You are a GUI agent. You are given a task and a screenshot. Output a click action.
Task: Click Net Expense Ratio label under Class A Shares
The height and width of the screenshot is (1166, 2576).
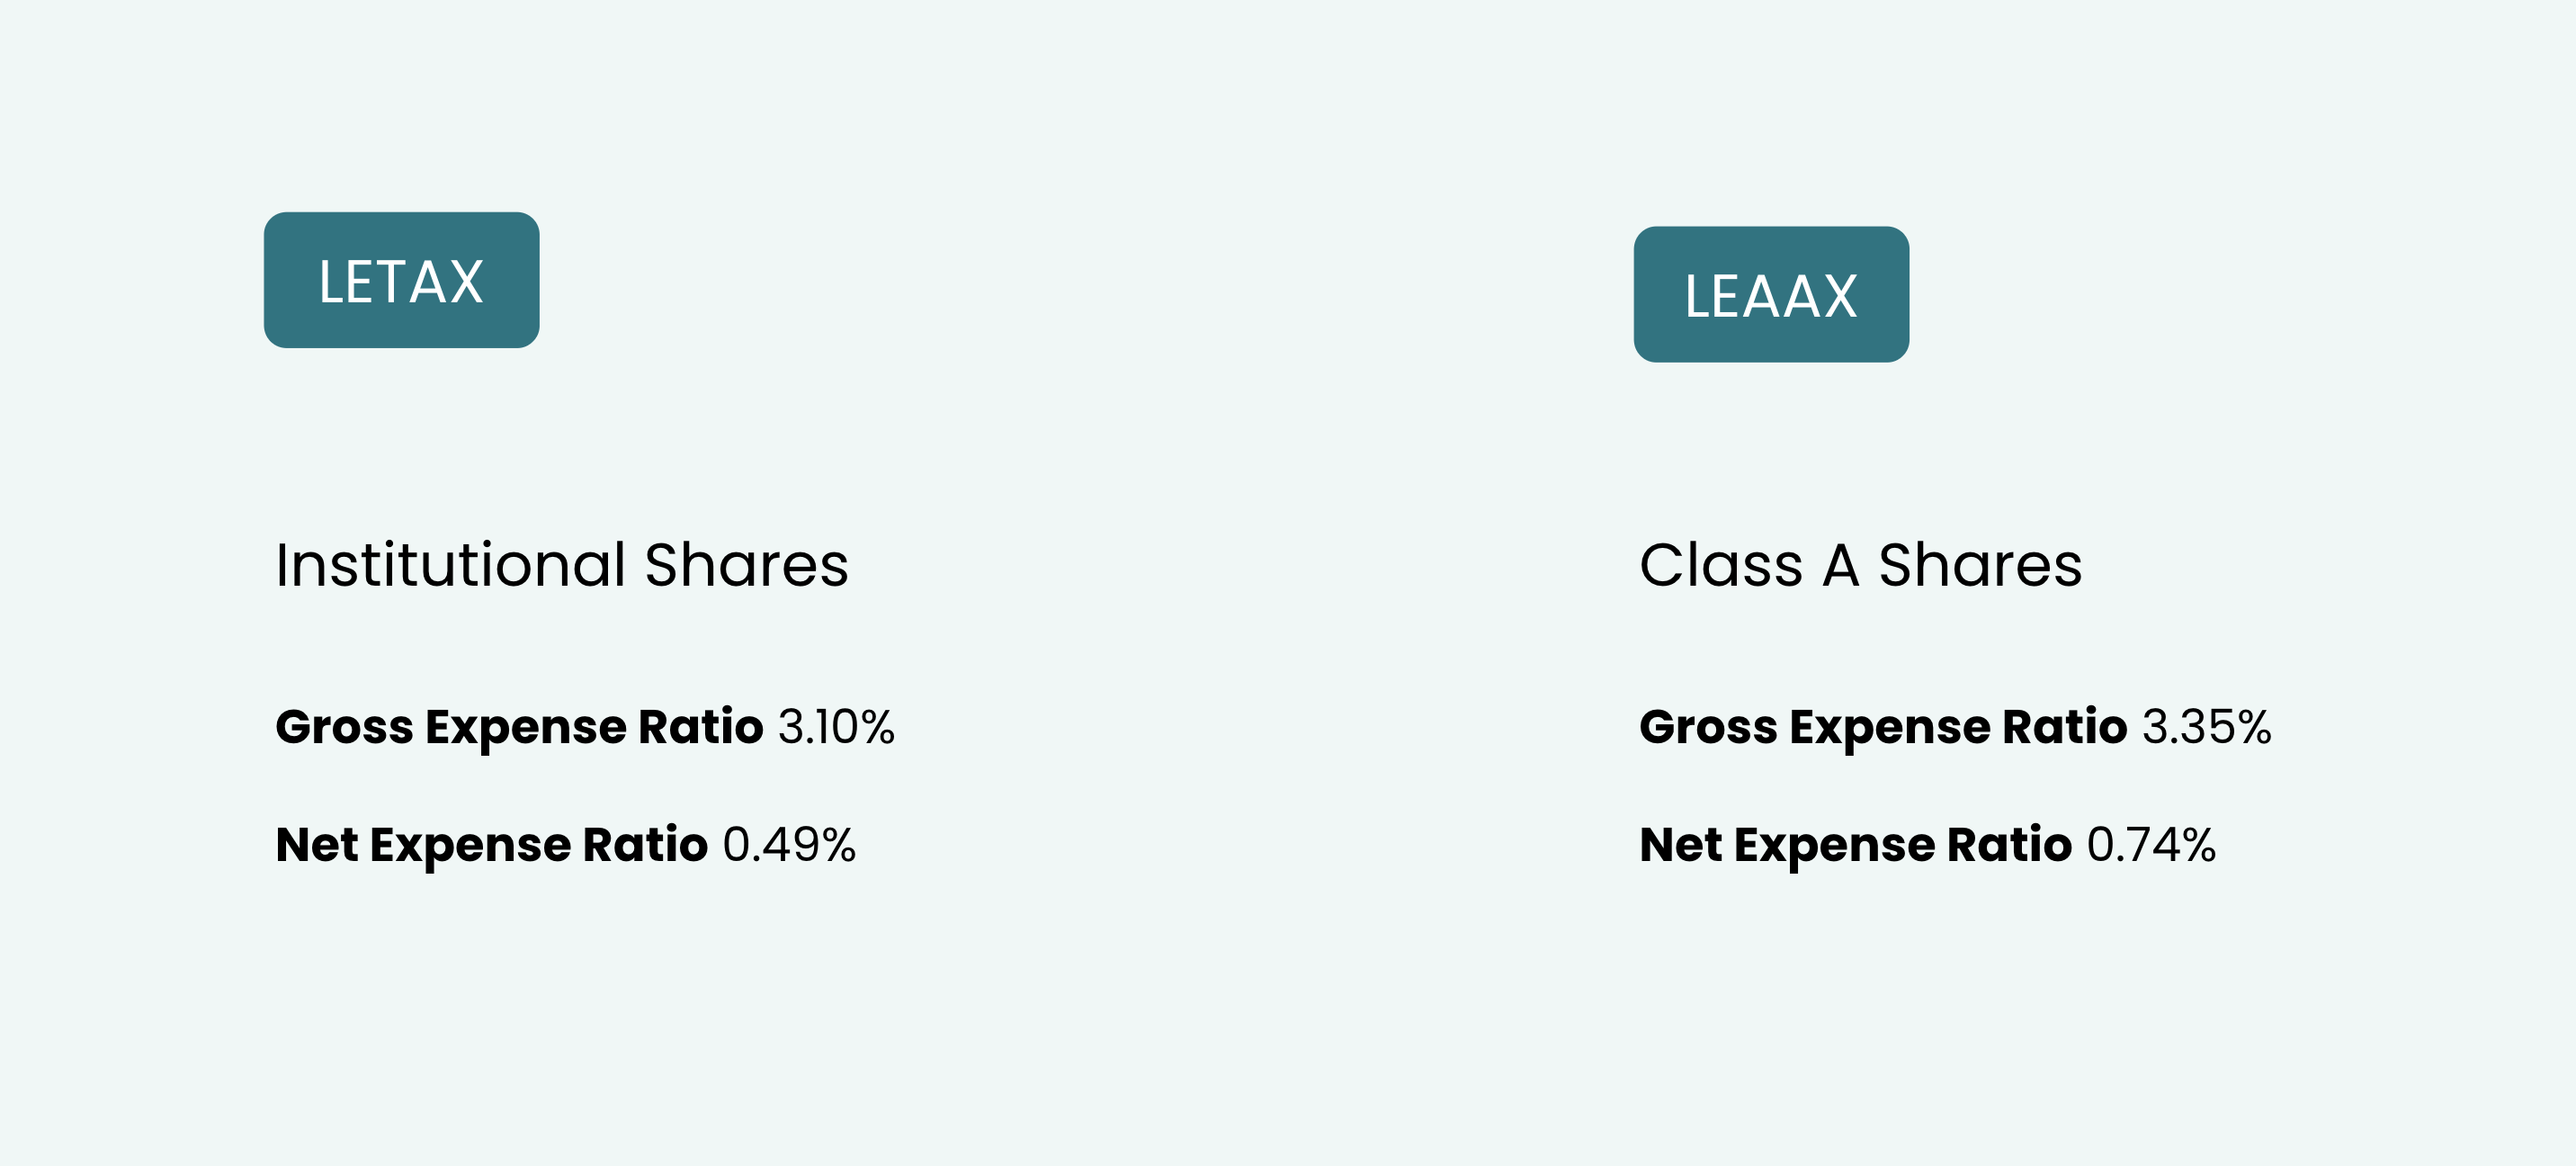(1855, 845)
